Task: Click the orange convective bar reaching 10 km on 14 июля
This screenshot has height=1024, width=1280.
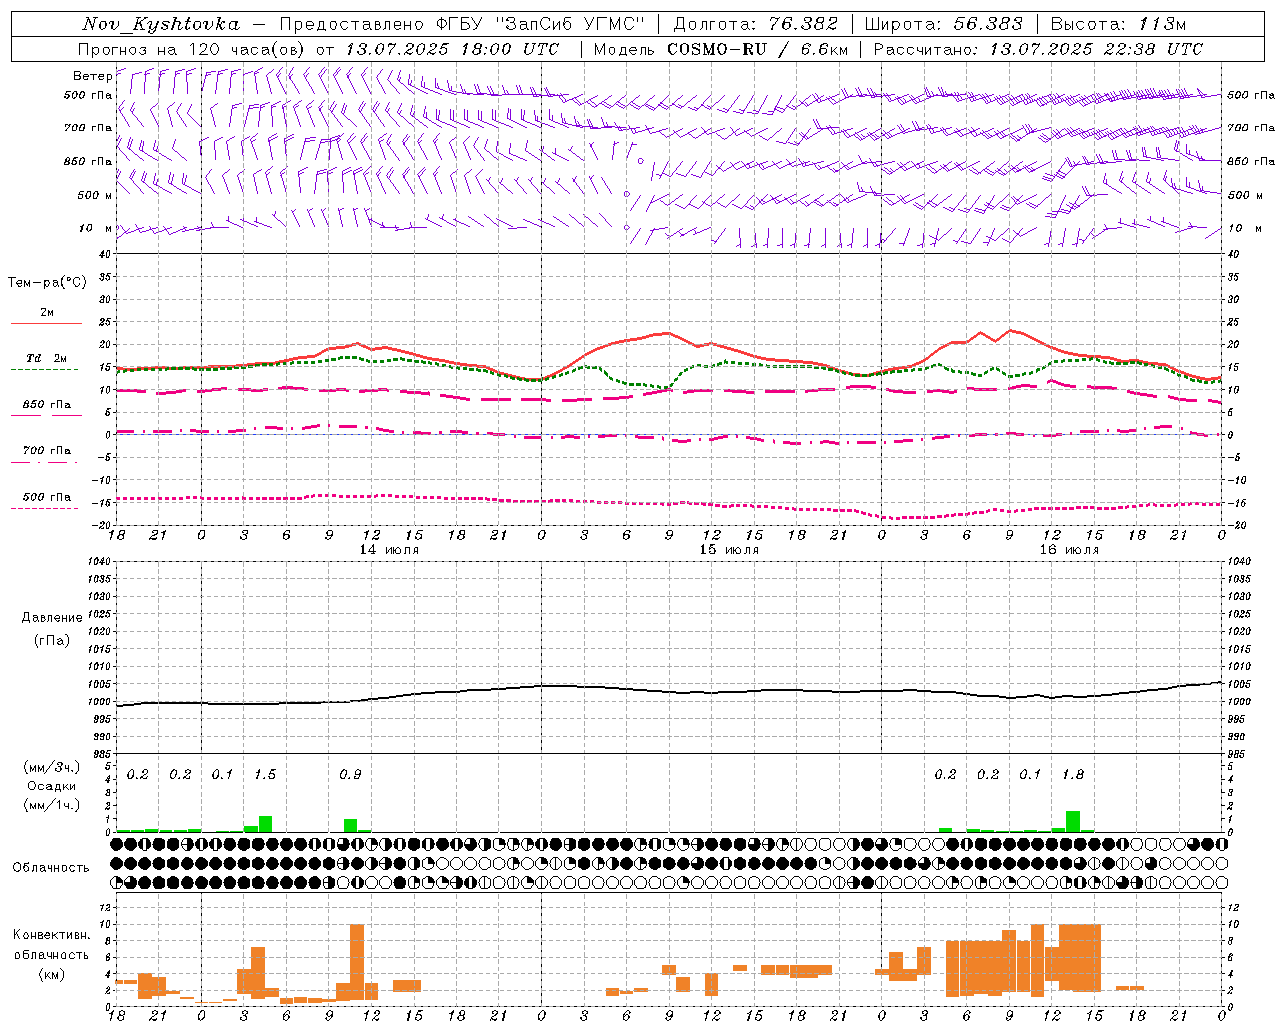Action: pyautogui.click(x=357, y=962)
